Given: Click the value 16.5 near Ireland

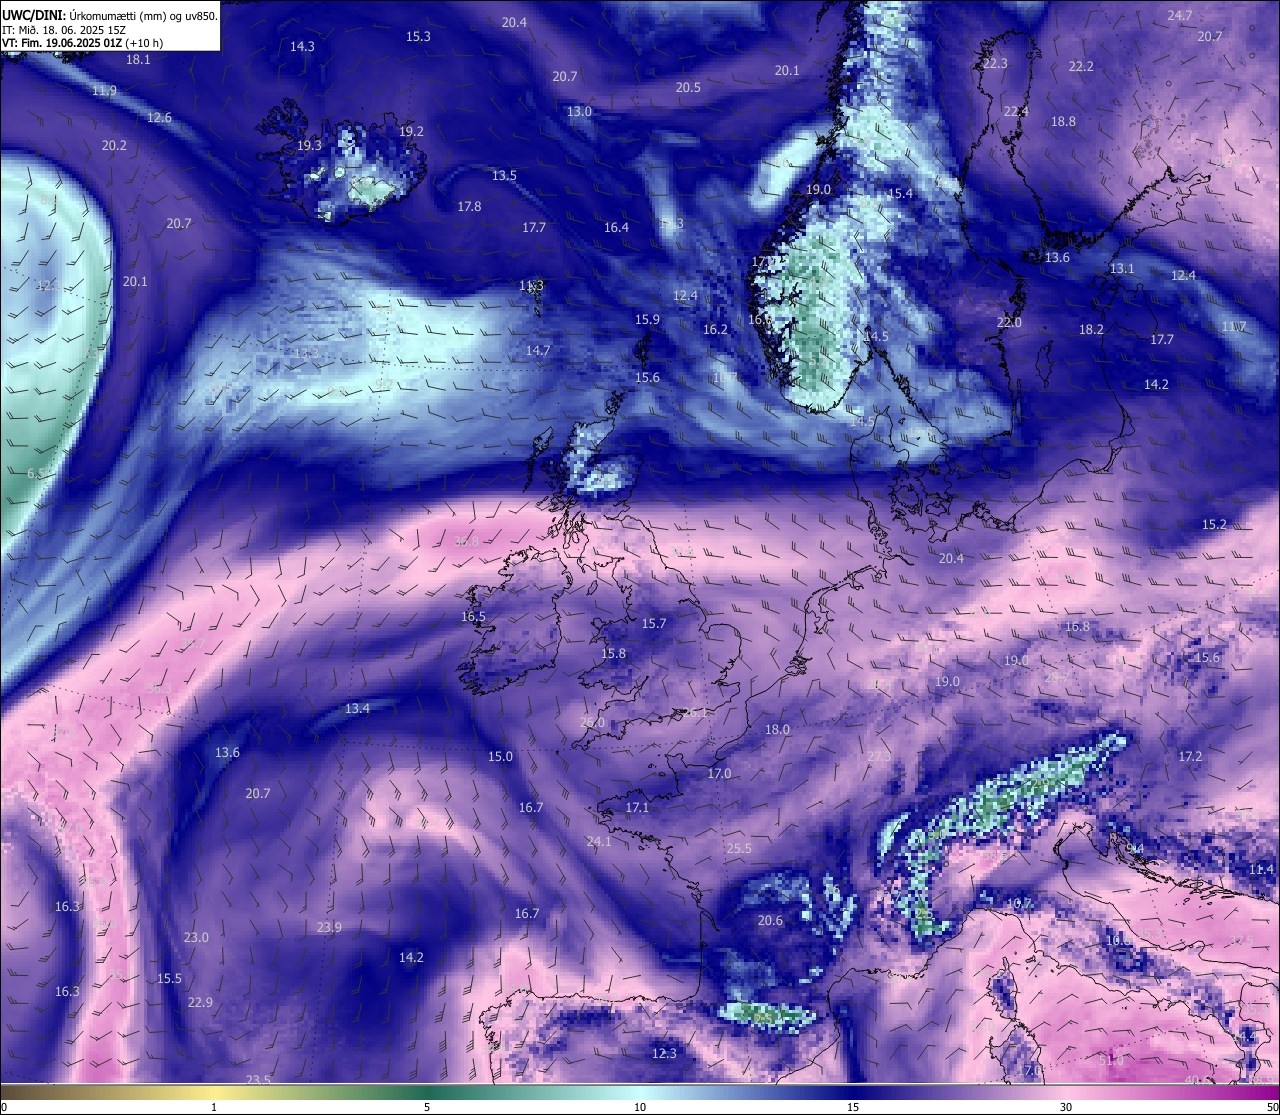Looking at the screenshot, I should coord(473,617).
